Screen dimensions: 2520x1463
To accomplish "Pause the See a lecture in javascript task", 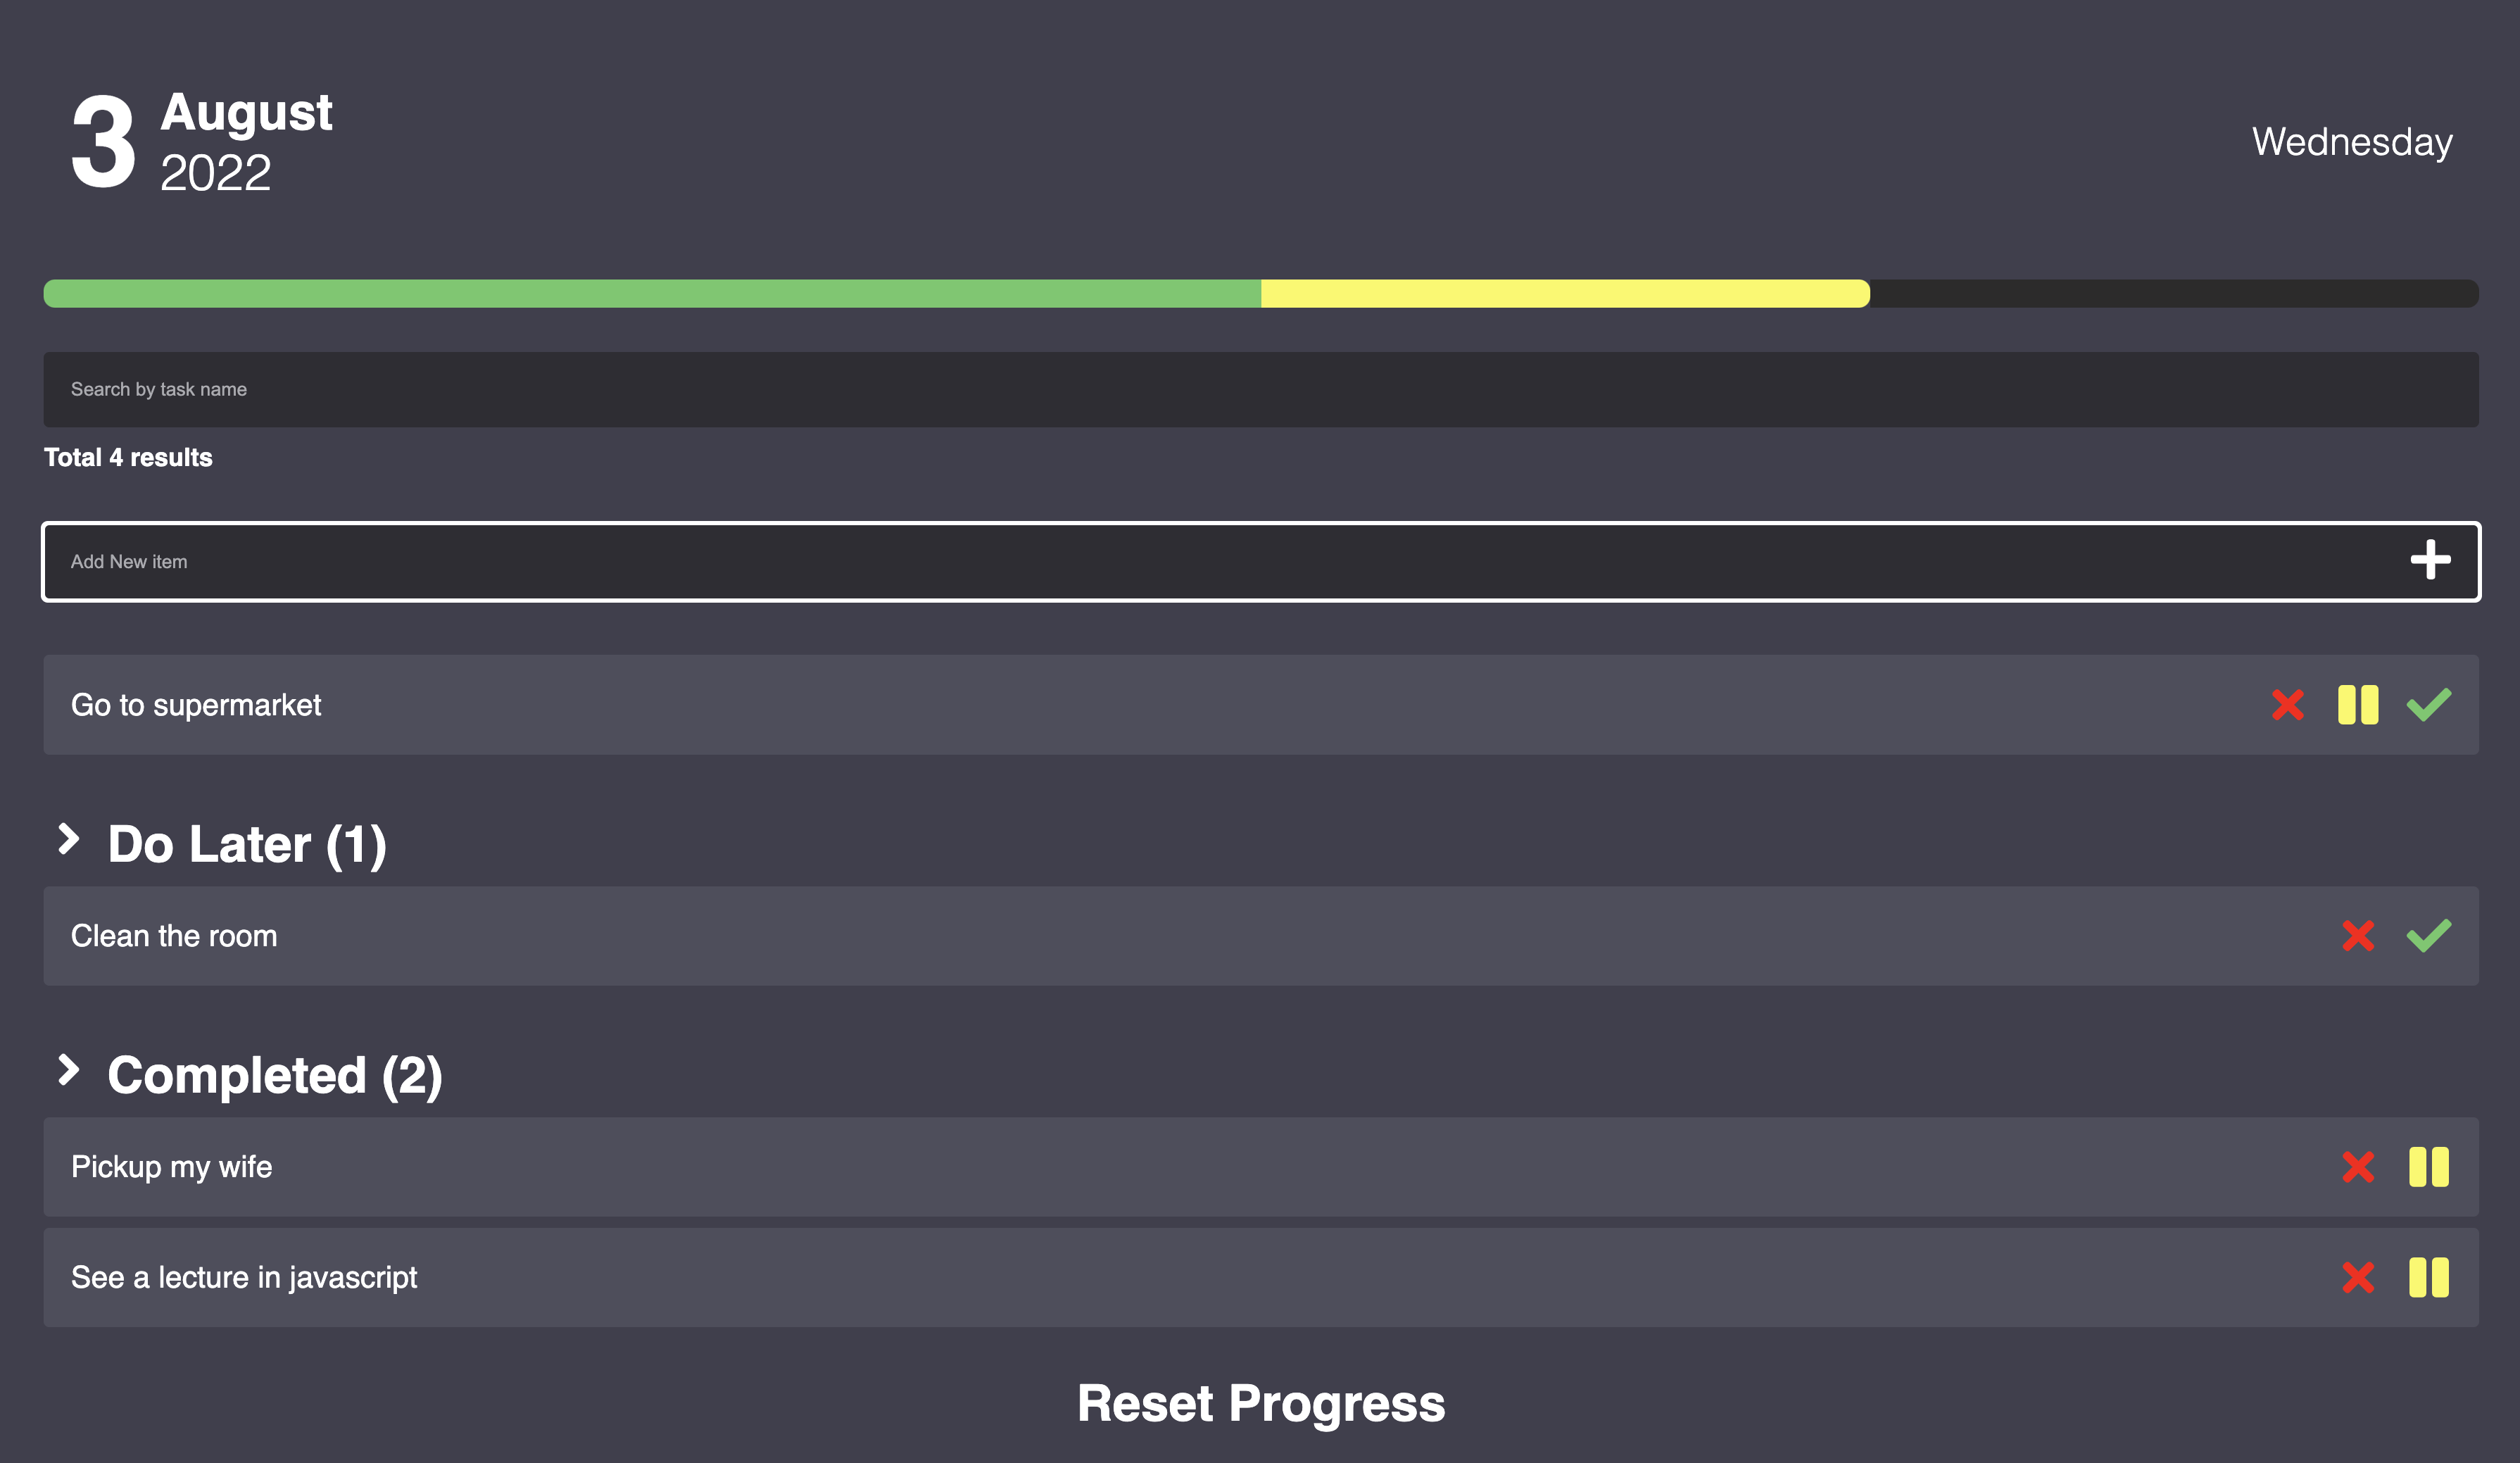I will [x=2429, y=1278].
